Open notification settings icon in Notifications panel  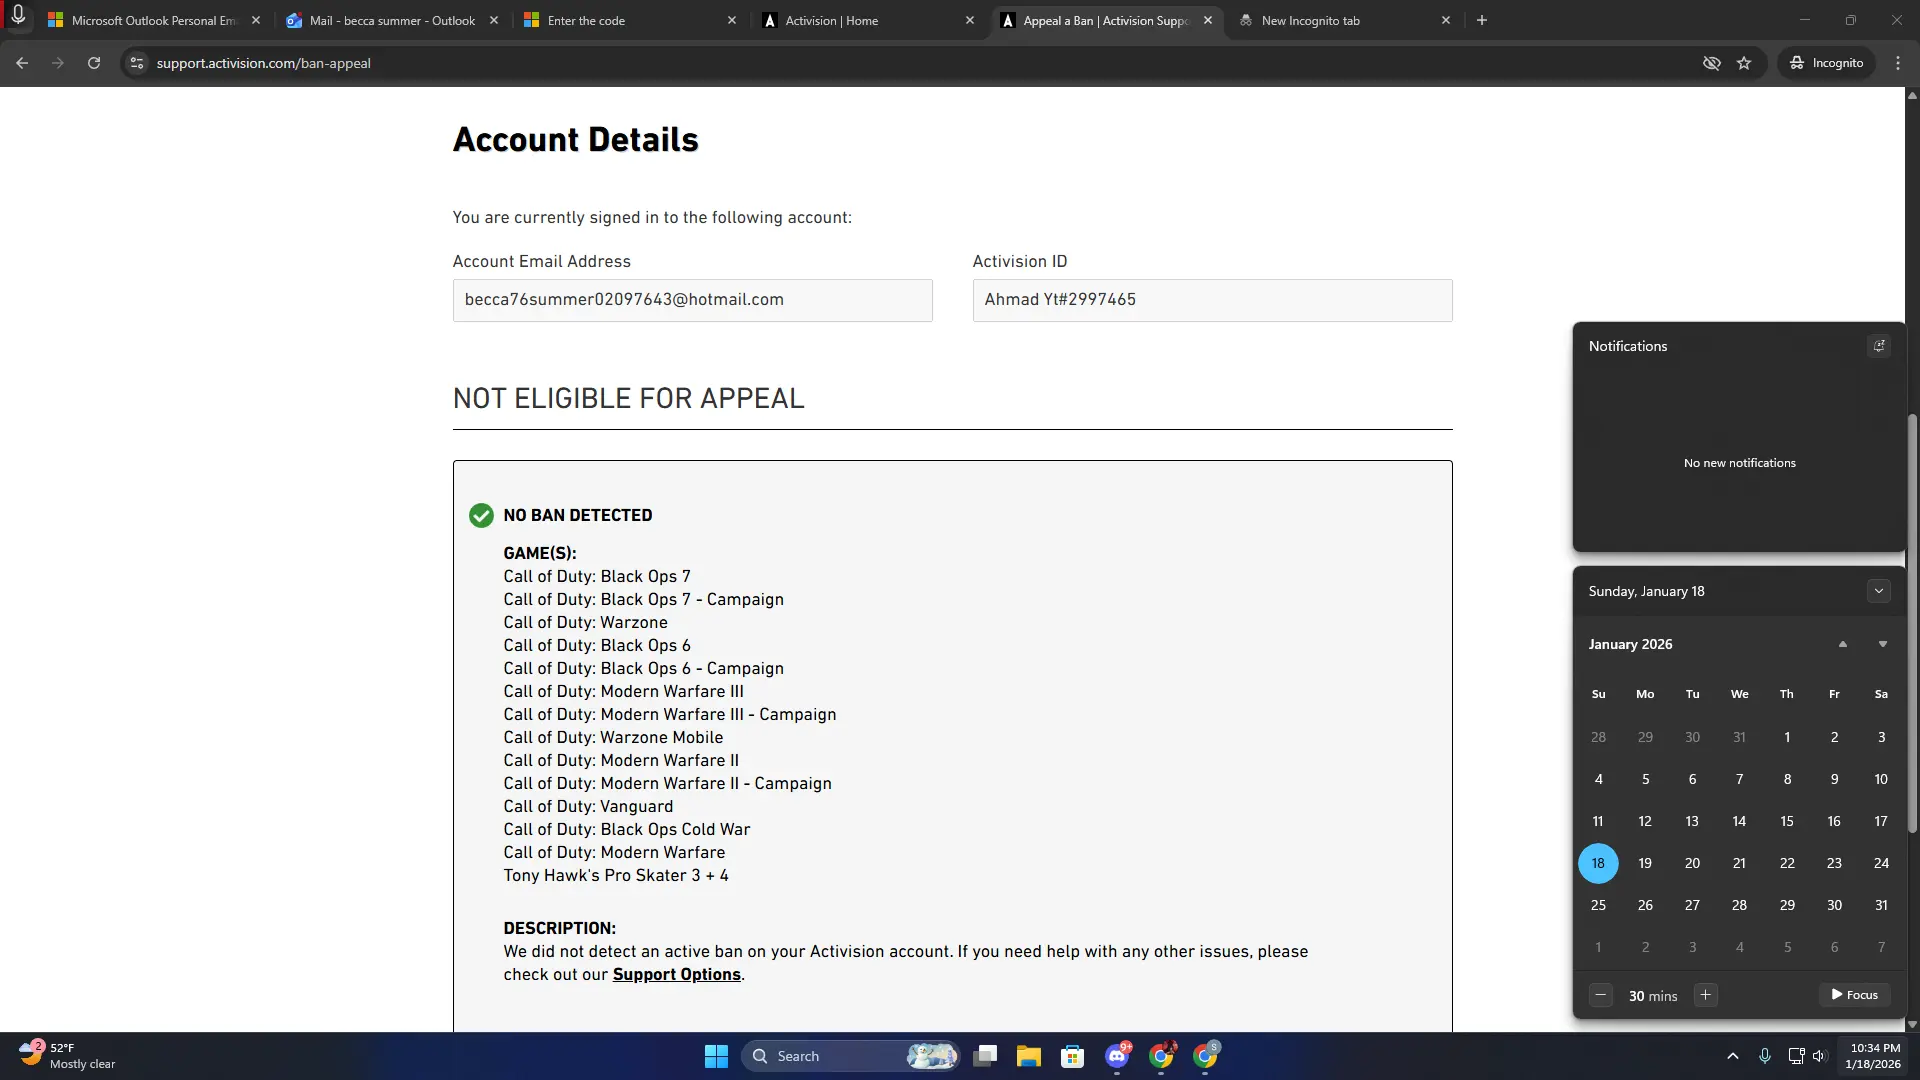(1879, 346)
